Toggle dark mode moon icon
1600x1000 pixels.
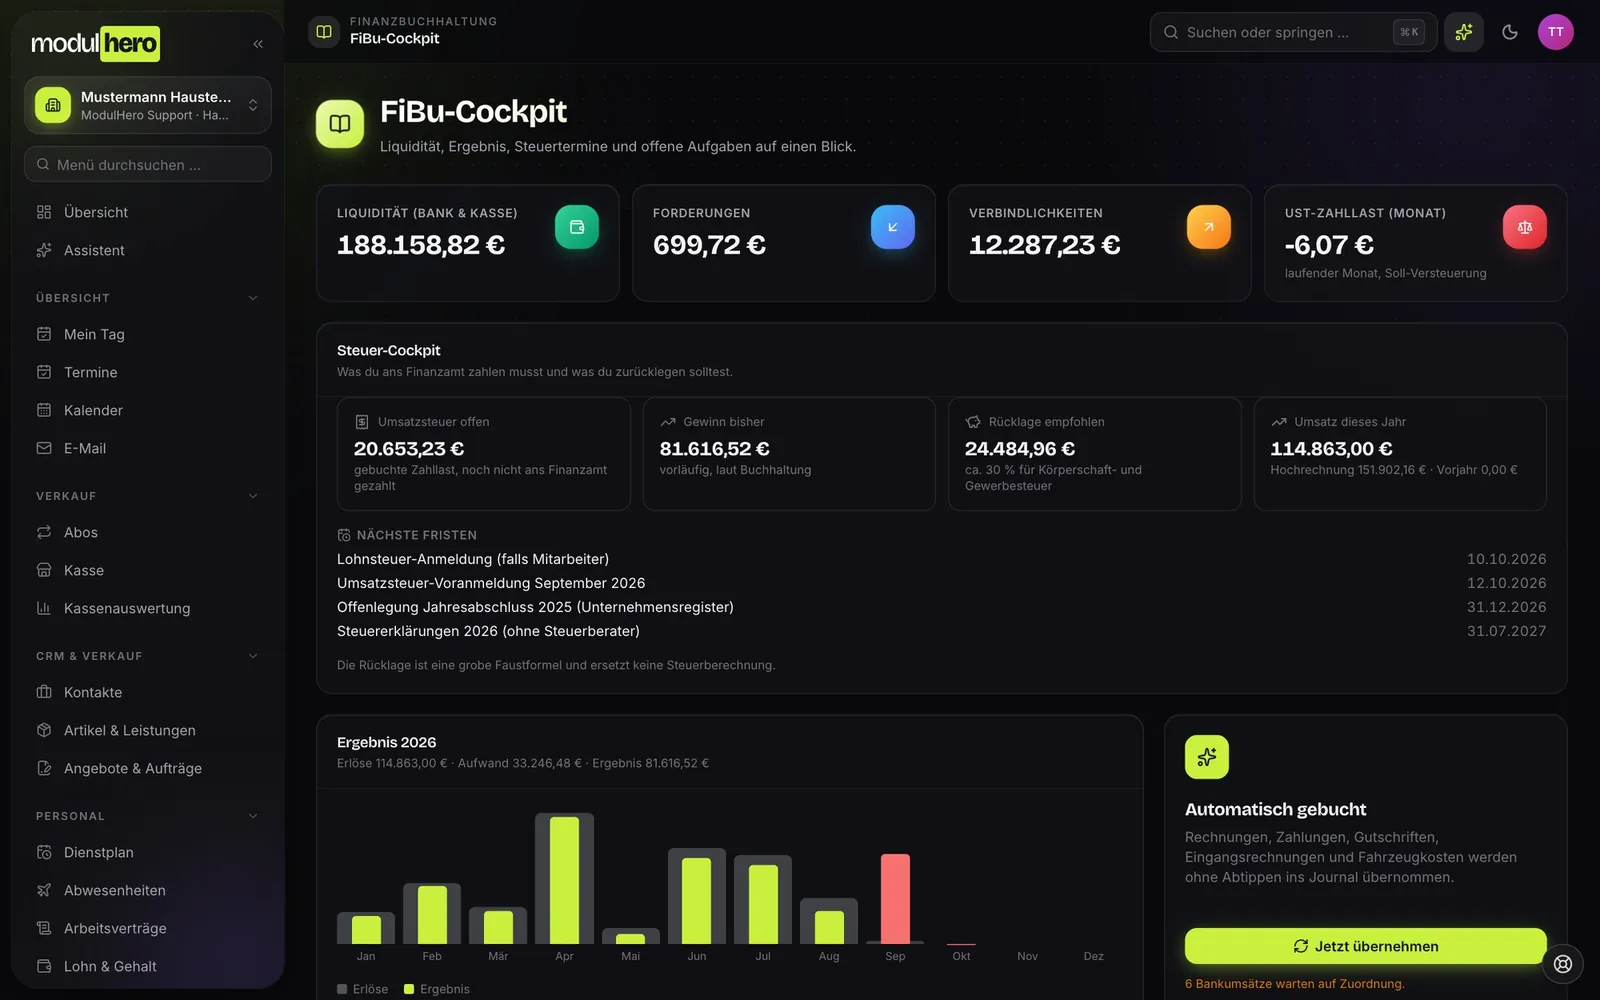(1510, 32)
